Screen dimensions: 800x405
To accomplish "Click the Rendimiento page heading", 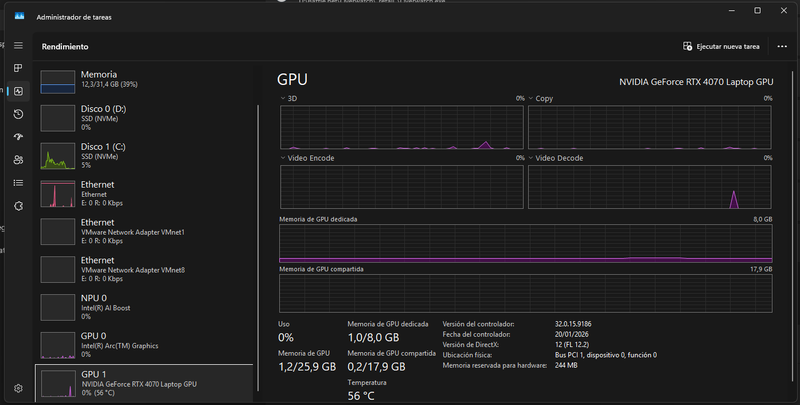I will 65,46.
